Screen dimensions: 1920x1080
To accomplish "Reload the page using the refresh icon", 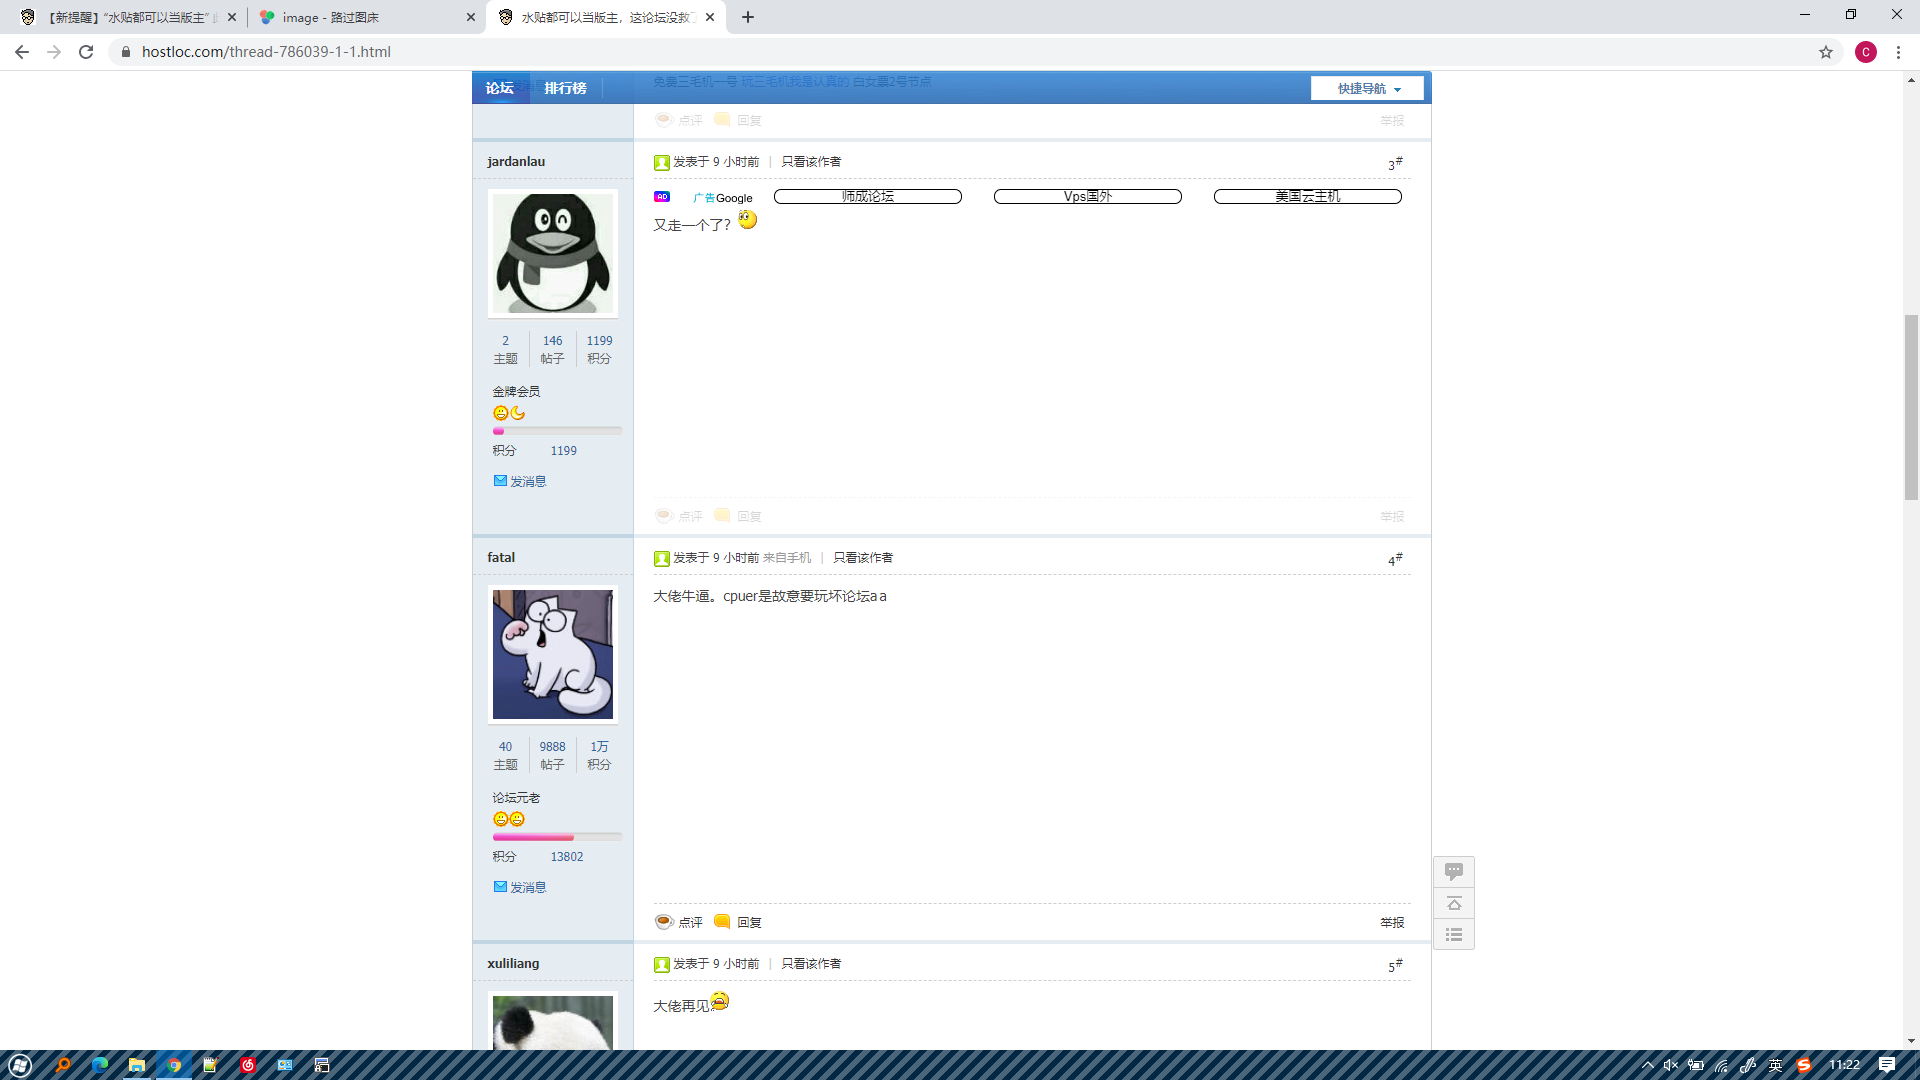I will click(x=86, y=52).
